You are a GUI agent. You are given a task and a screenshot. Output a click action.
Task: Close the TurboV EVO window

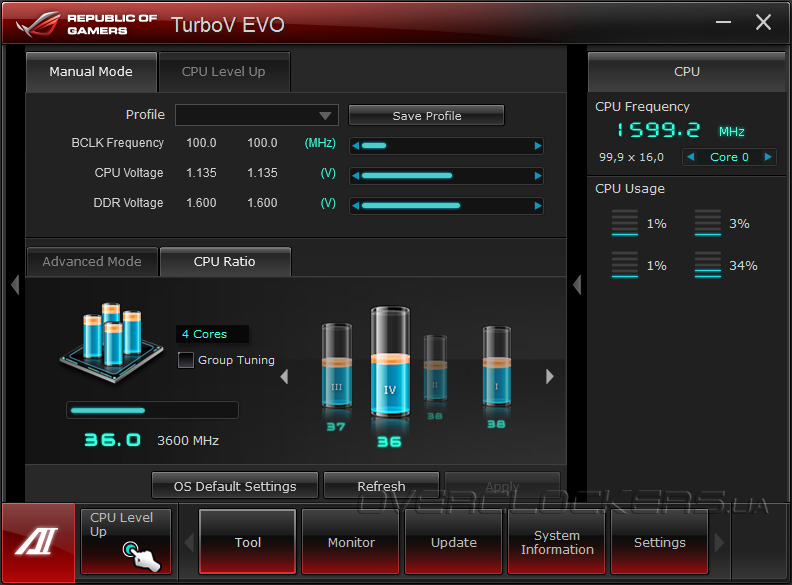coord(763,22)
